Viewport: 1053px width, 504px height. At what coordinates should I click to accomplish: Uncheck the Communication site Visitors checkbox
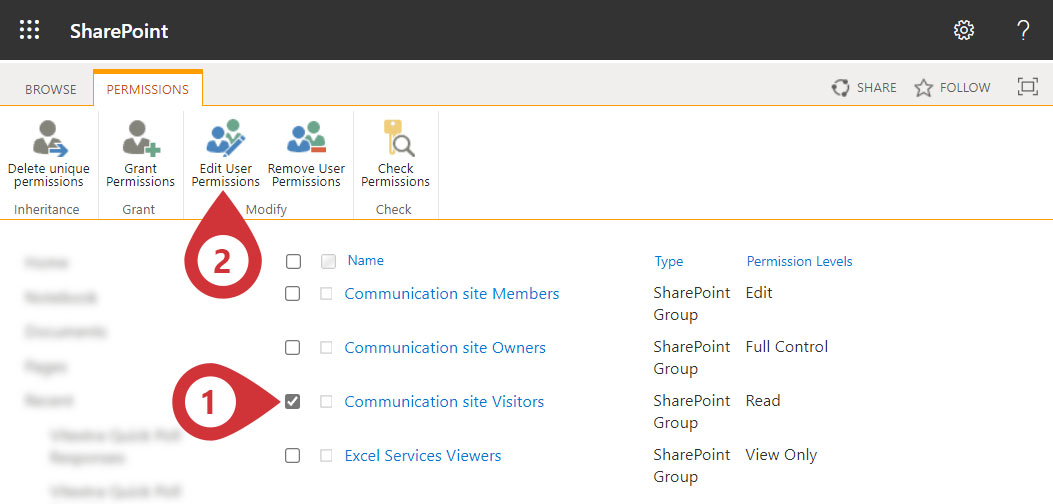coord(292,402)
